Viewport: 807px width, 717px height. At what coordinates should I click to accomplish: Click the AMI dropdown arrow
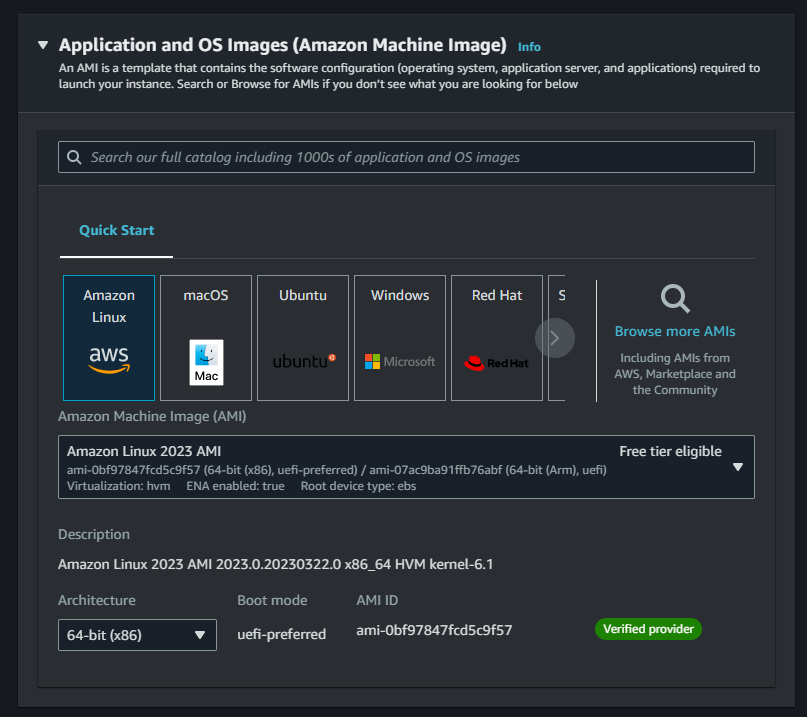tap(738, 467)
